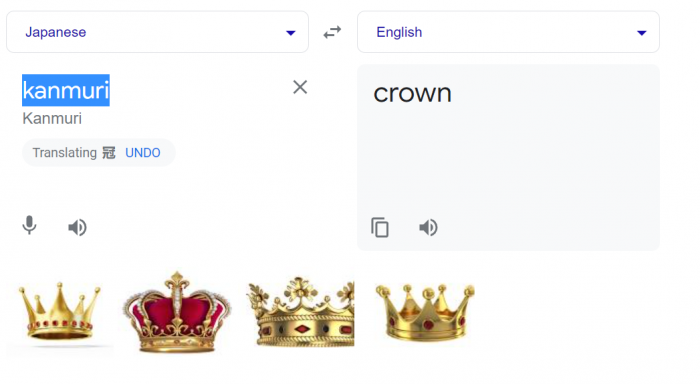Click the target language dropdown arrow
This screenshot has height=384, width=700.
642,33
